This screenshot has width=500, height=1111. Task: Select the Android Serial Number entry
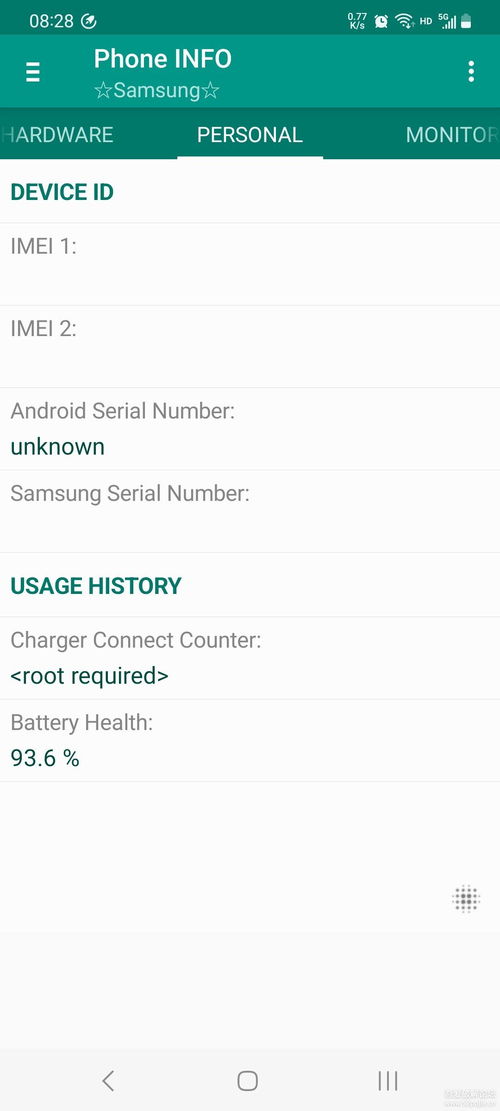(250, 429)
